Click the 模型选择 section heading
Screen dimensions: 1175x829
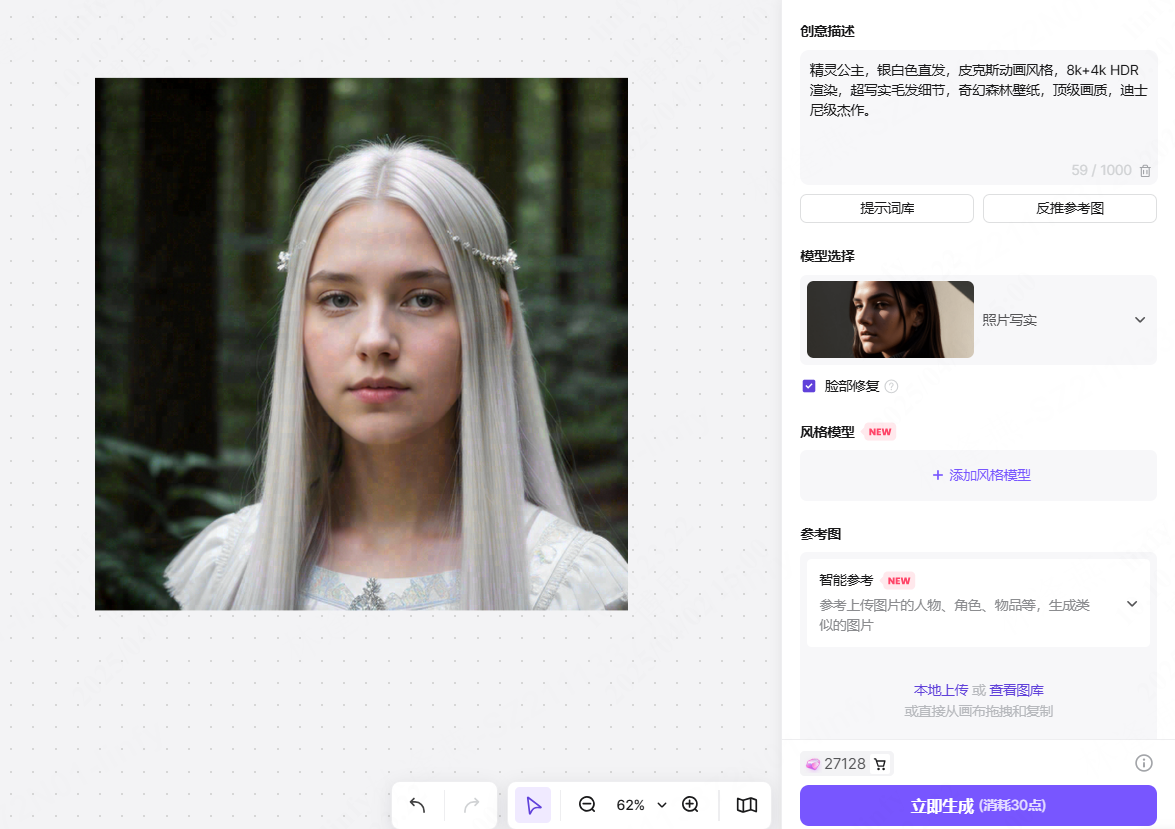(827, 256)
